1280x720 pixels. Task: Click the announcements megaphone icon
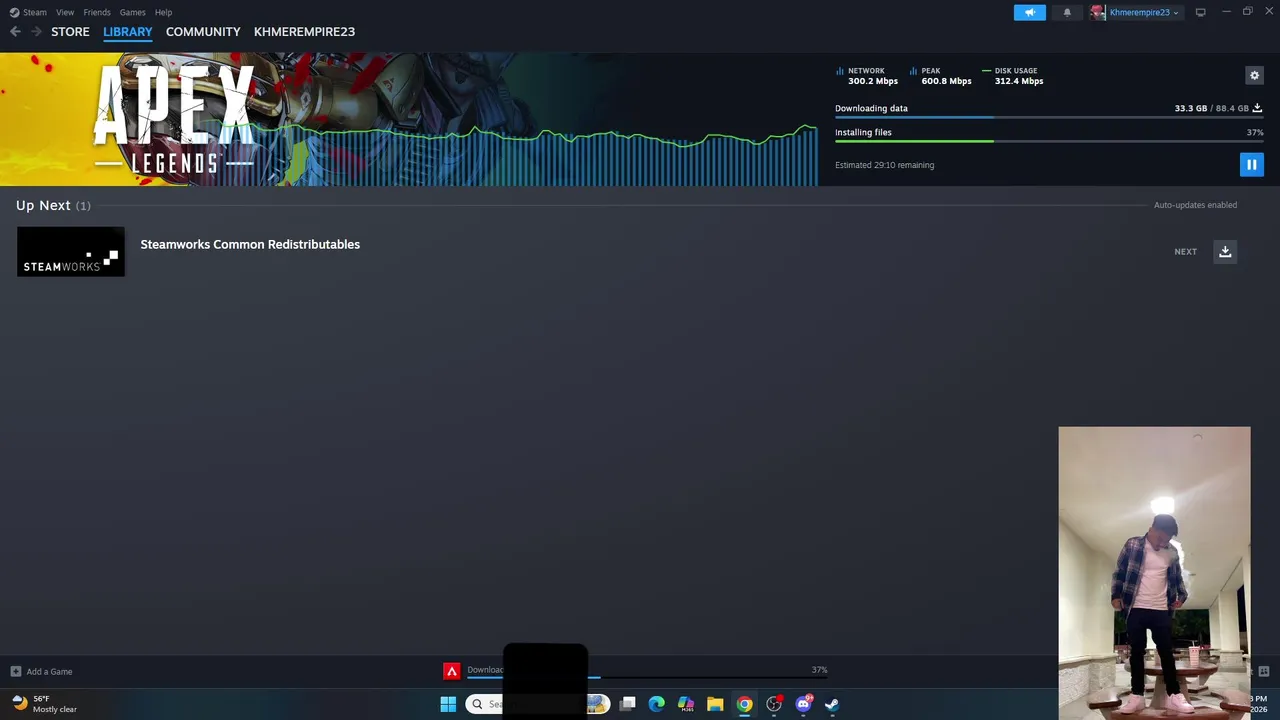click(x=1029, y=12)
